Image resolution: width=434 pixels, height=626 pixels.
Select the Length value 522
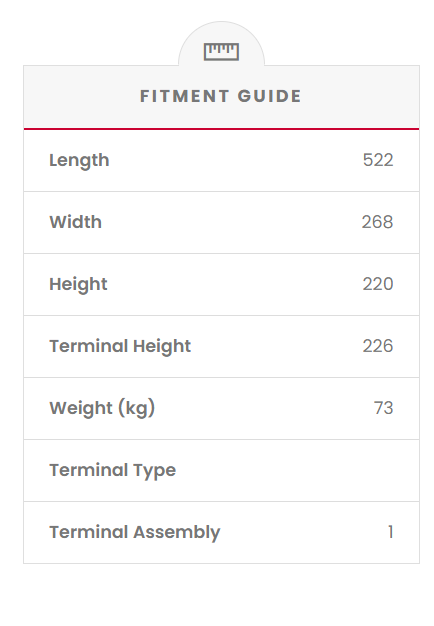click(x=378, y=160)
